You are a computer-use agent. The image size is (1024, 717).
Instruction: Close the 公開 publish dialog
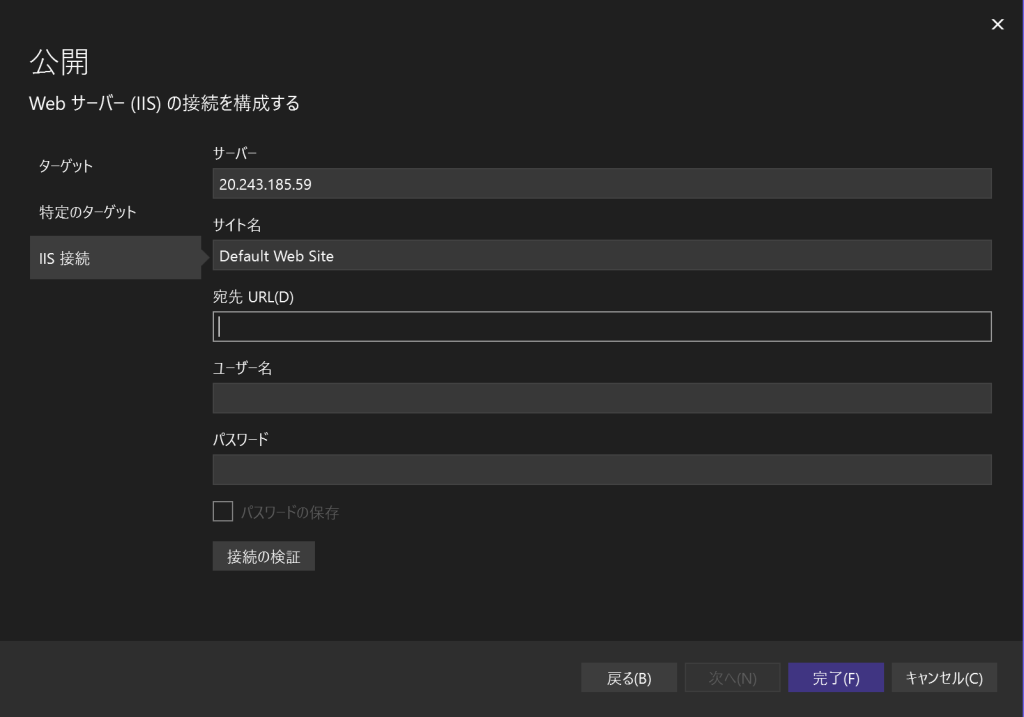click(x=997, y=24)
